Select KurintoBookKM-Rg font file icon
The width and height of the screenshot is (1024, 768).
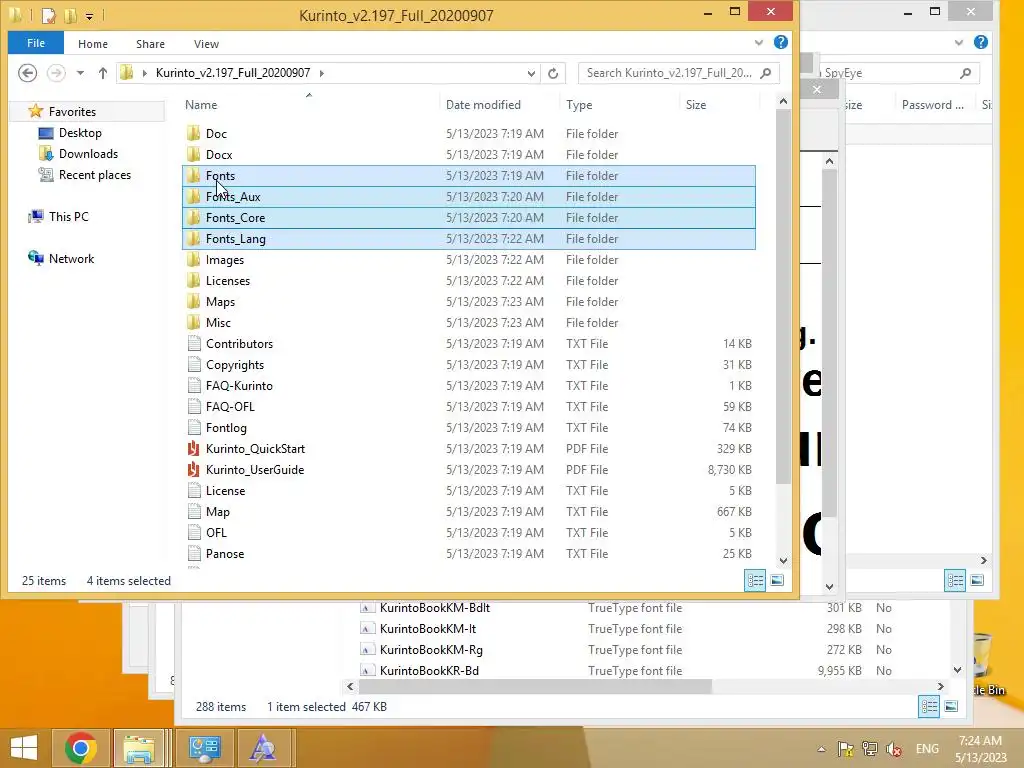(x=367, y=649)
